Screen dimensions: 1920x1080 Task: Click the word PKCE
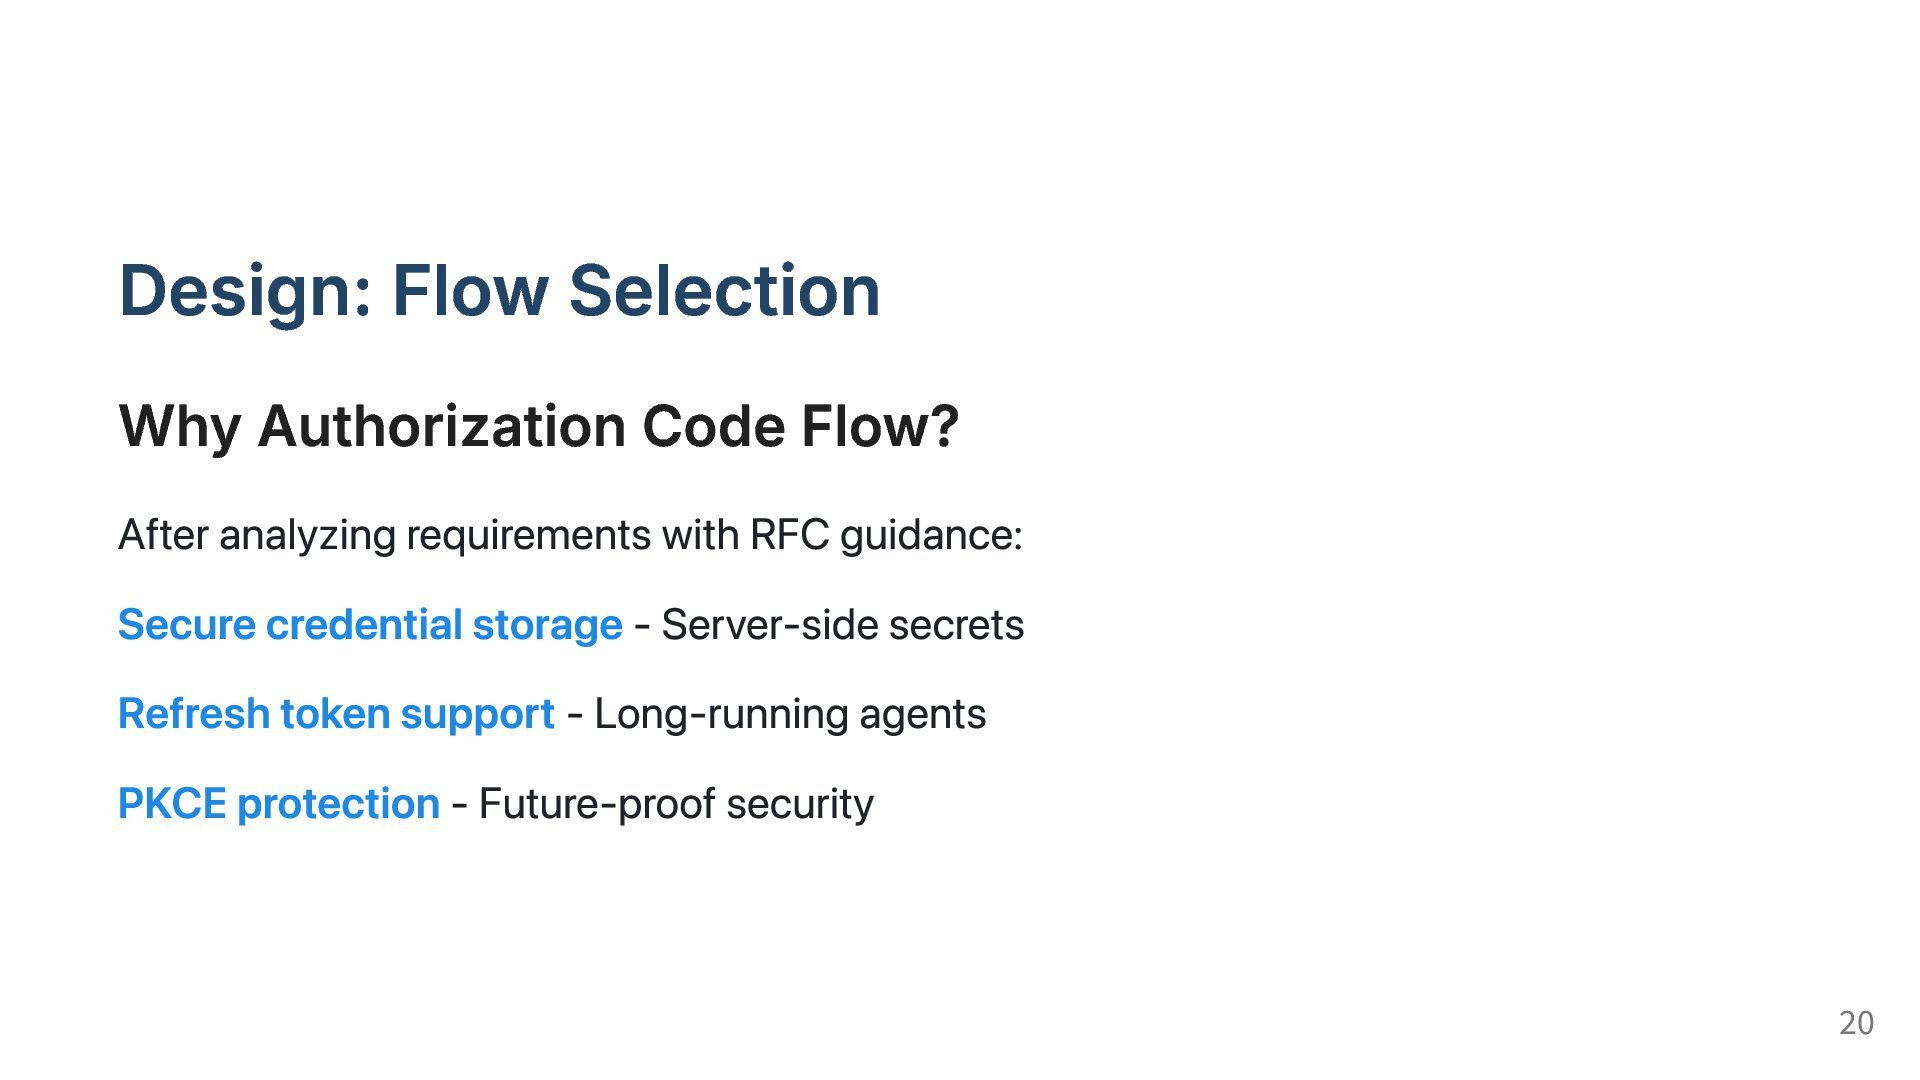pos(172,804)
